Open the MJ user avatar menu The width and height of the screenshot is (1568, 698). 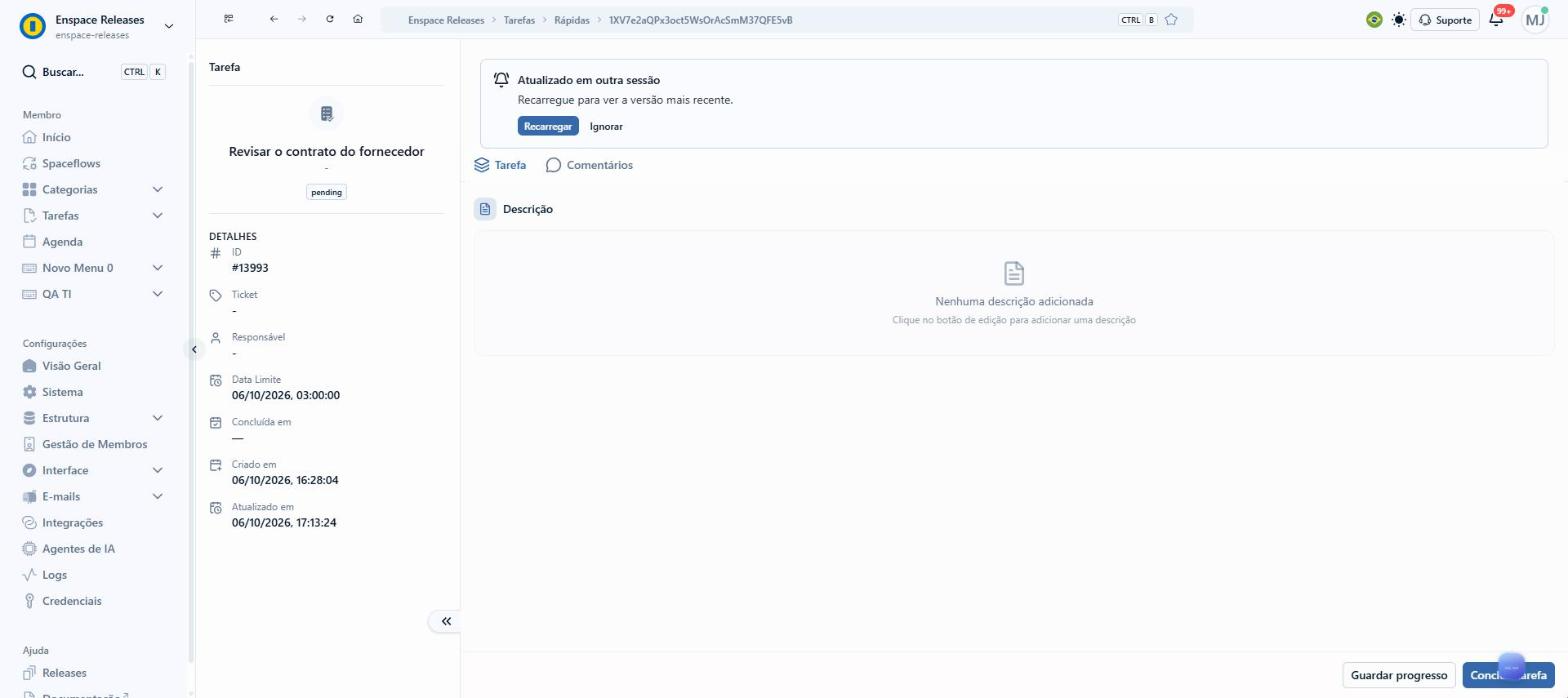1534,20
